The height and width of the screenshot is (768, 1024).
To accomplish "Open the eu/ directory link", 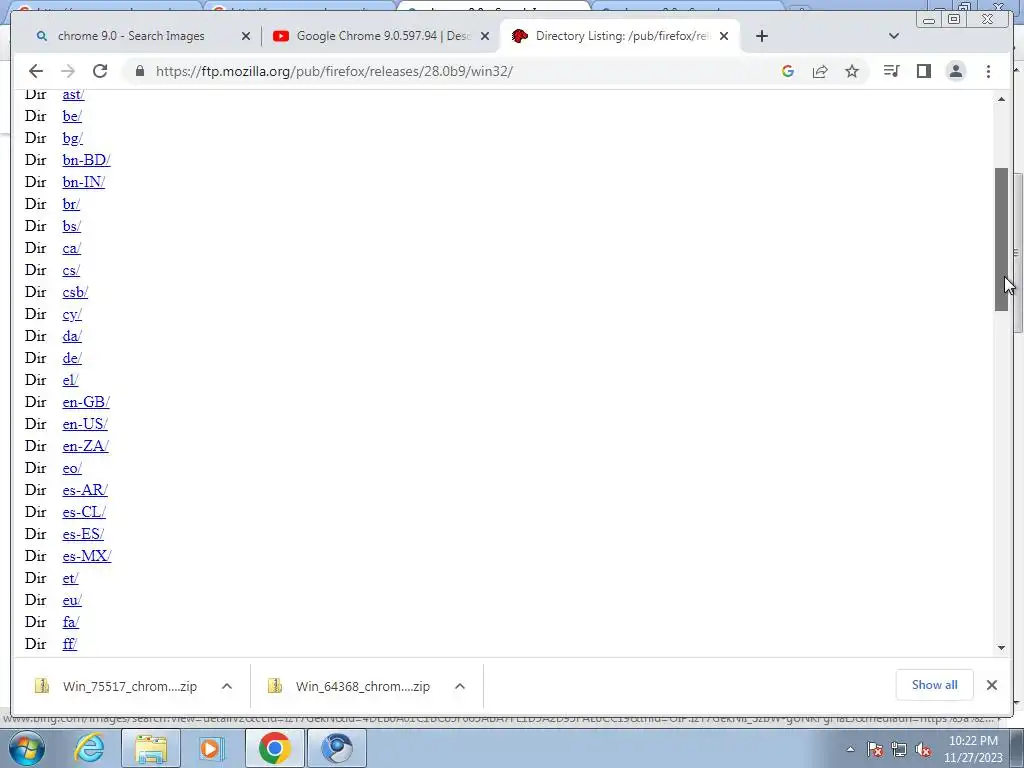I will (72, 600).
